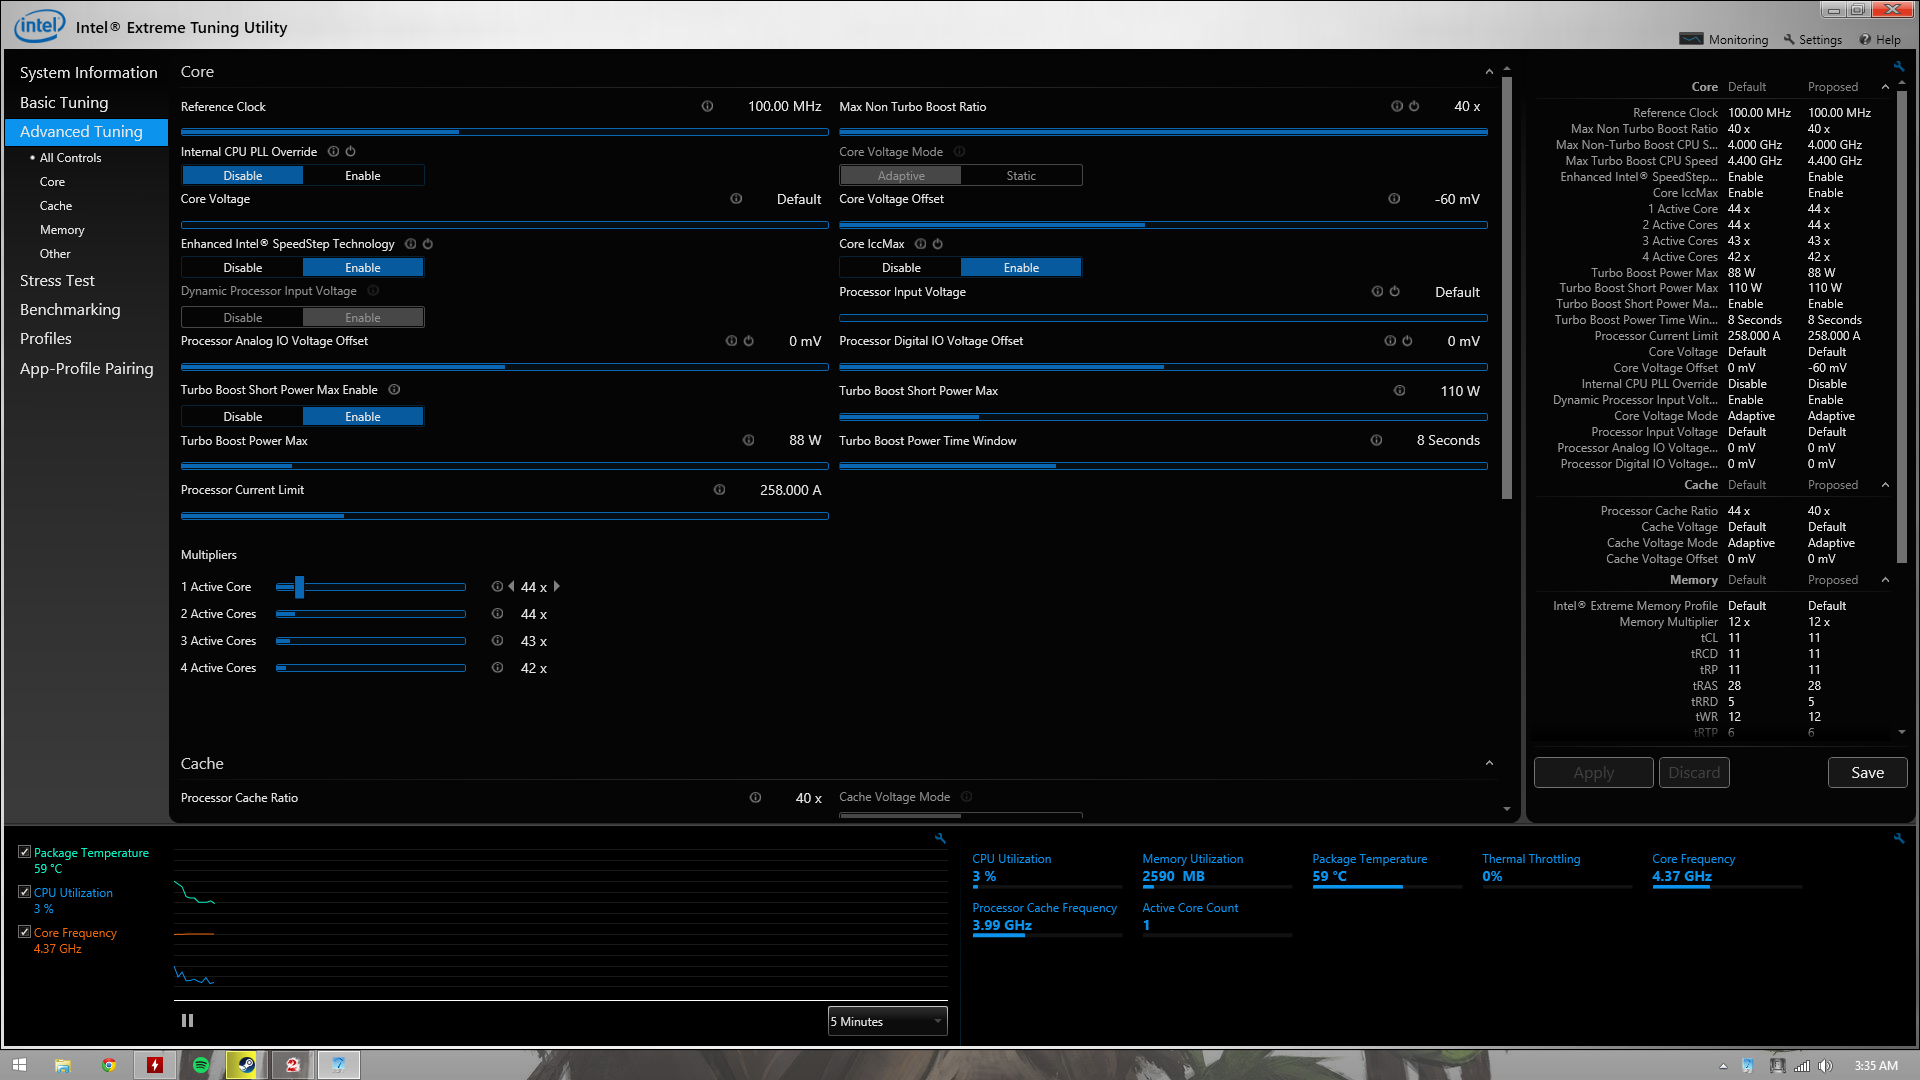Increase the 1 Active Core multiplier with the right arrow
Screen dimensions: 1920x1080
click(x=557, y=587)
